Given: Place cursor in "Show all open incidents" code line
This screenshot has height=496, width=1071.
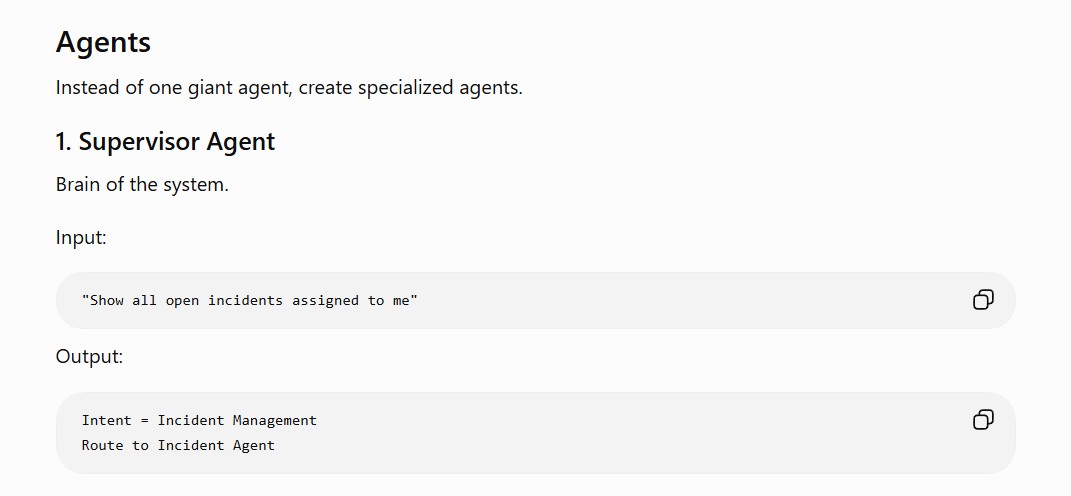Looking at the screenshot, I should pos(250,301).
